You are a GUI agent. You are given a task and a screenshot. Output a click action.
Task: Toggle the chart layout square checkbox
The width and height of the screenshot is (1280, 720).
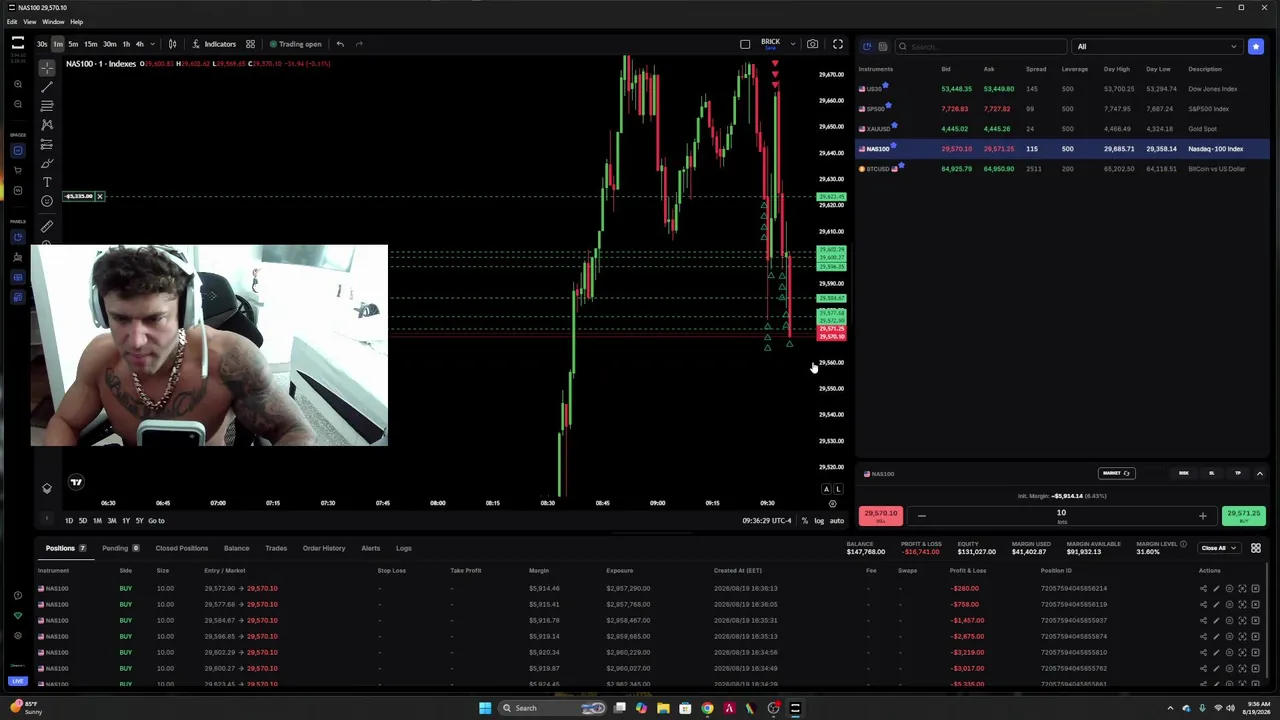click(x=745, y=44)
